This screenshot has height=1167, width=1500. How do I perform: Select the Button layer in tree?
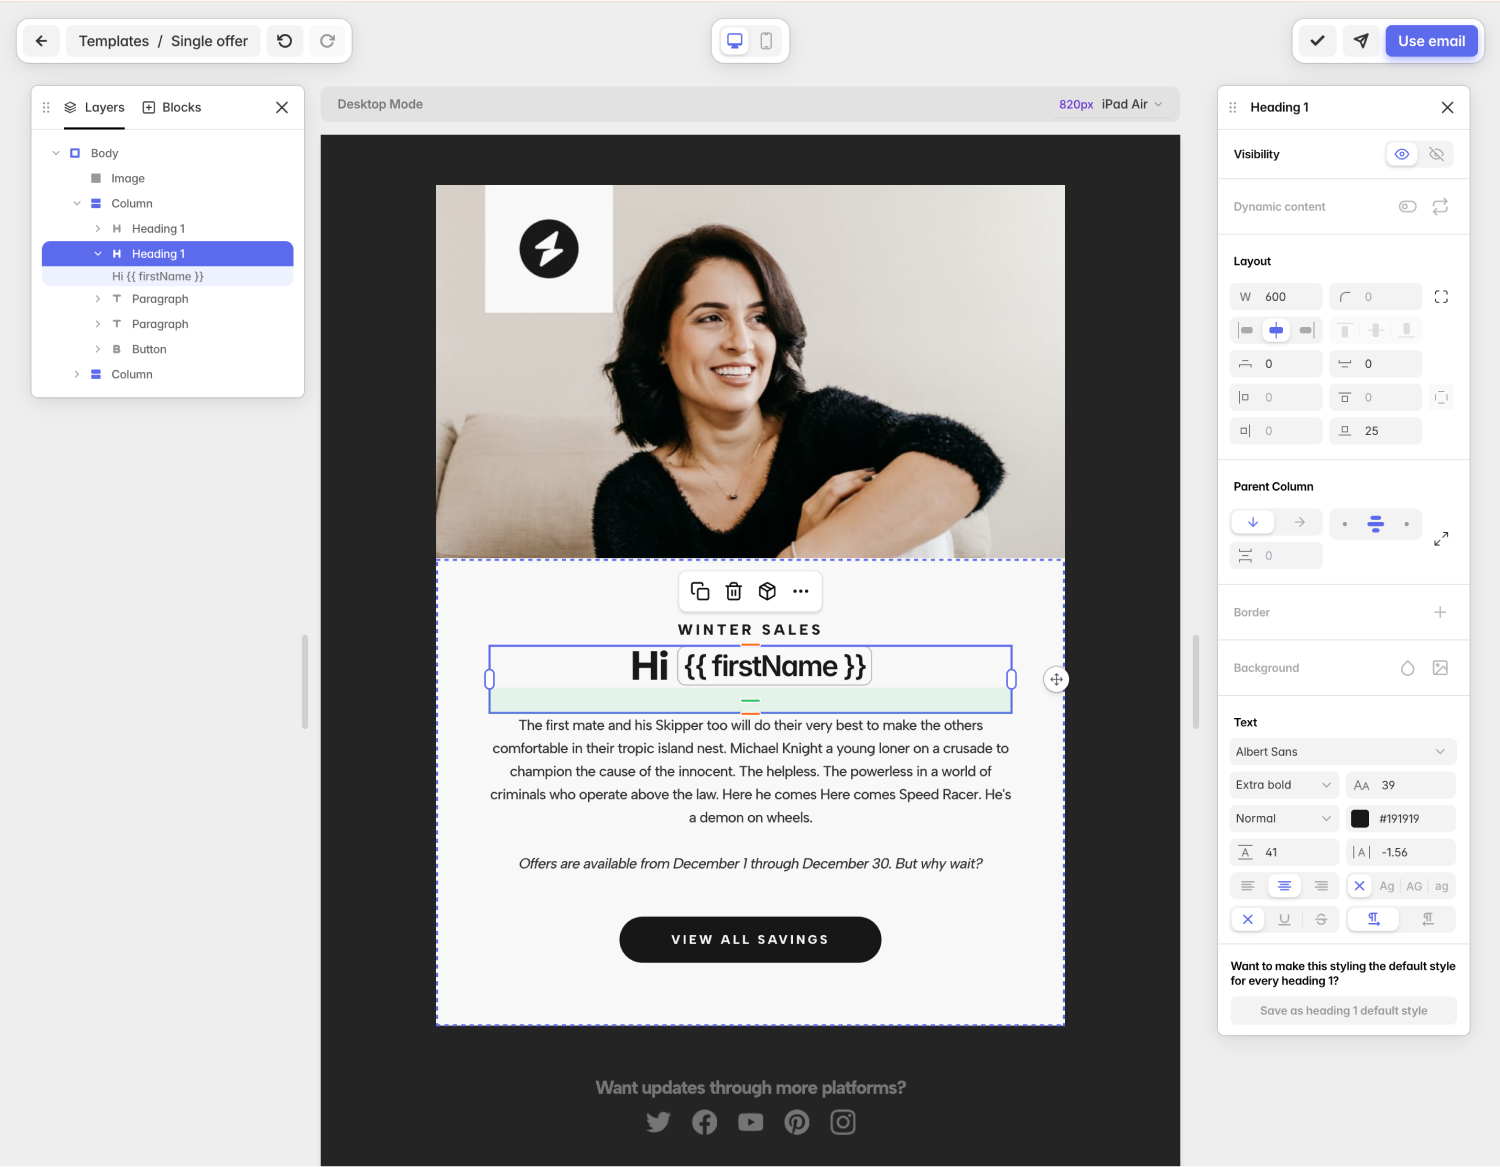pos(149,349)
